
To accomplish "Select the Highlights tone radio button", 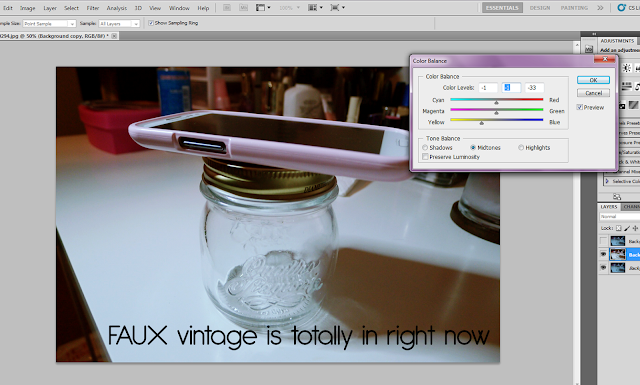I will pos(521,147).
